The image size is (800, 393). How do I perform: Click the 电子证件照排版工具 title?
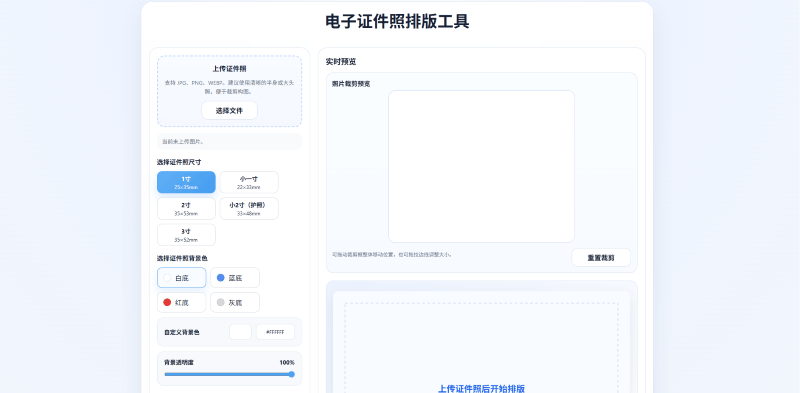tap(397, 21)
